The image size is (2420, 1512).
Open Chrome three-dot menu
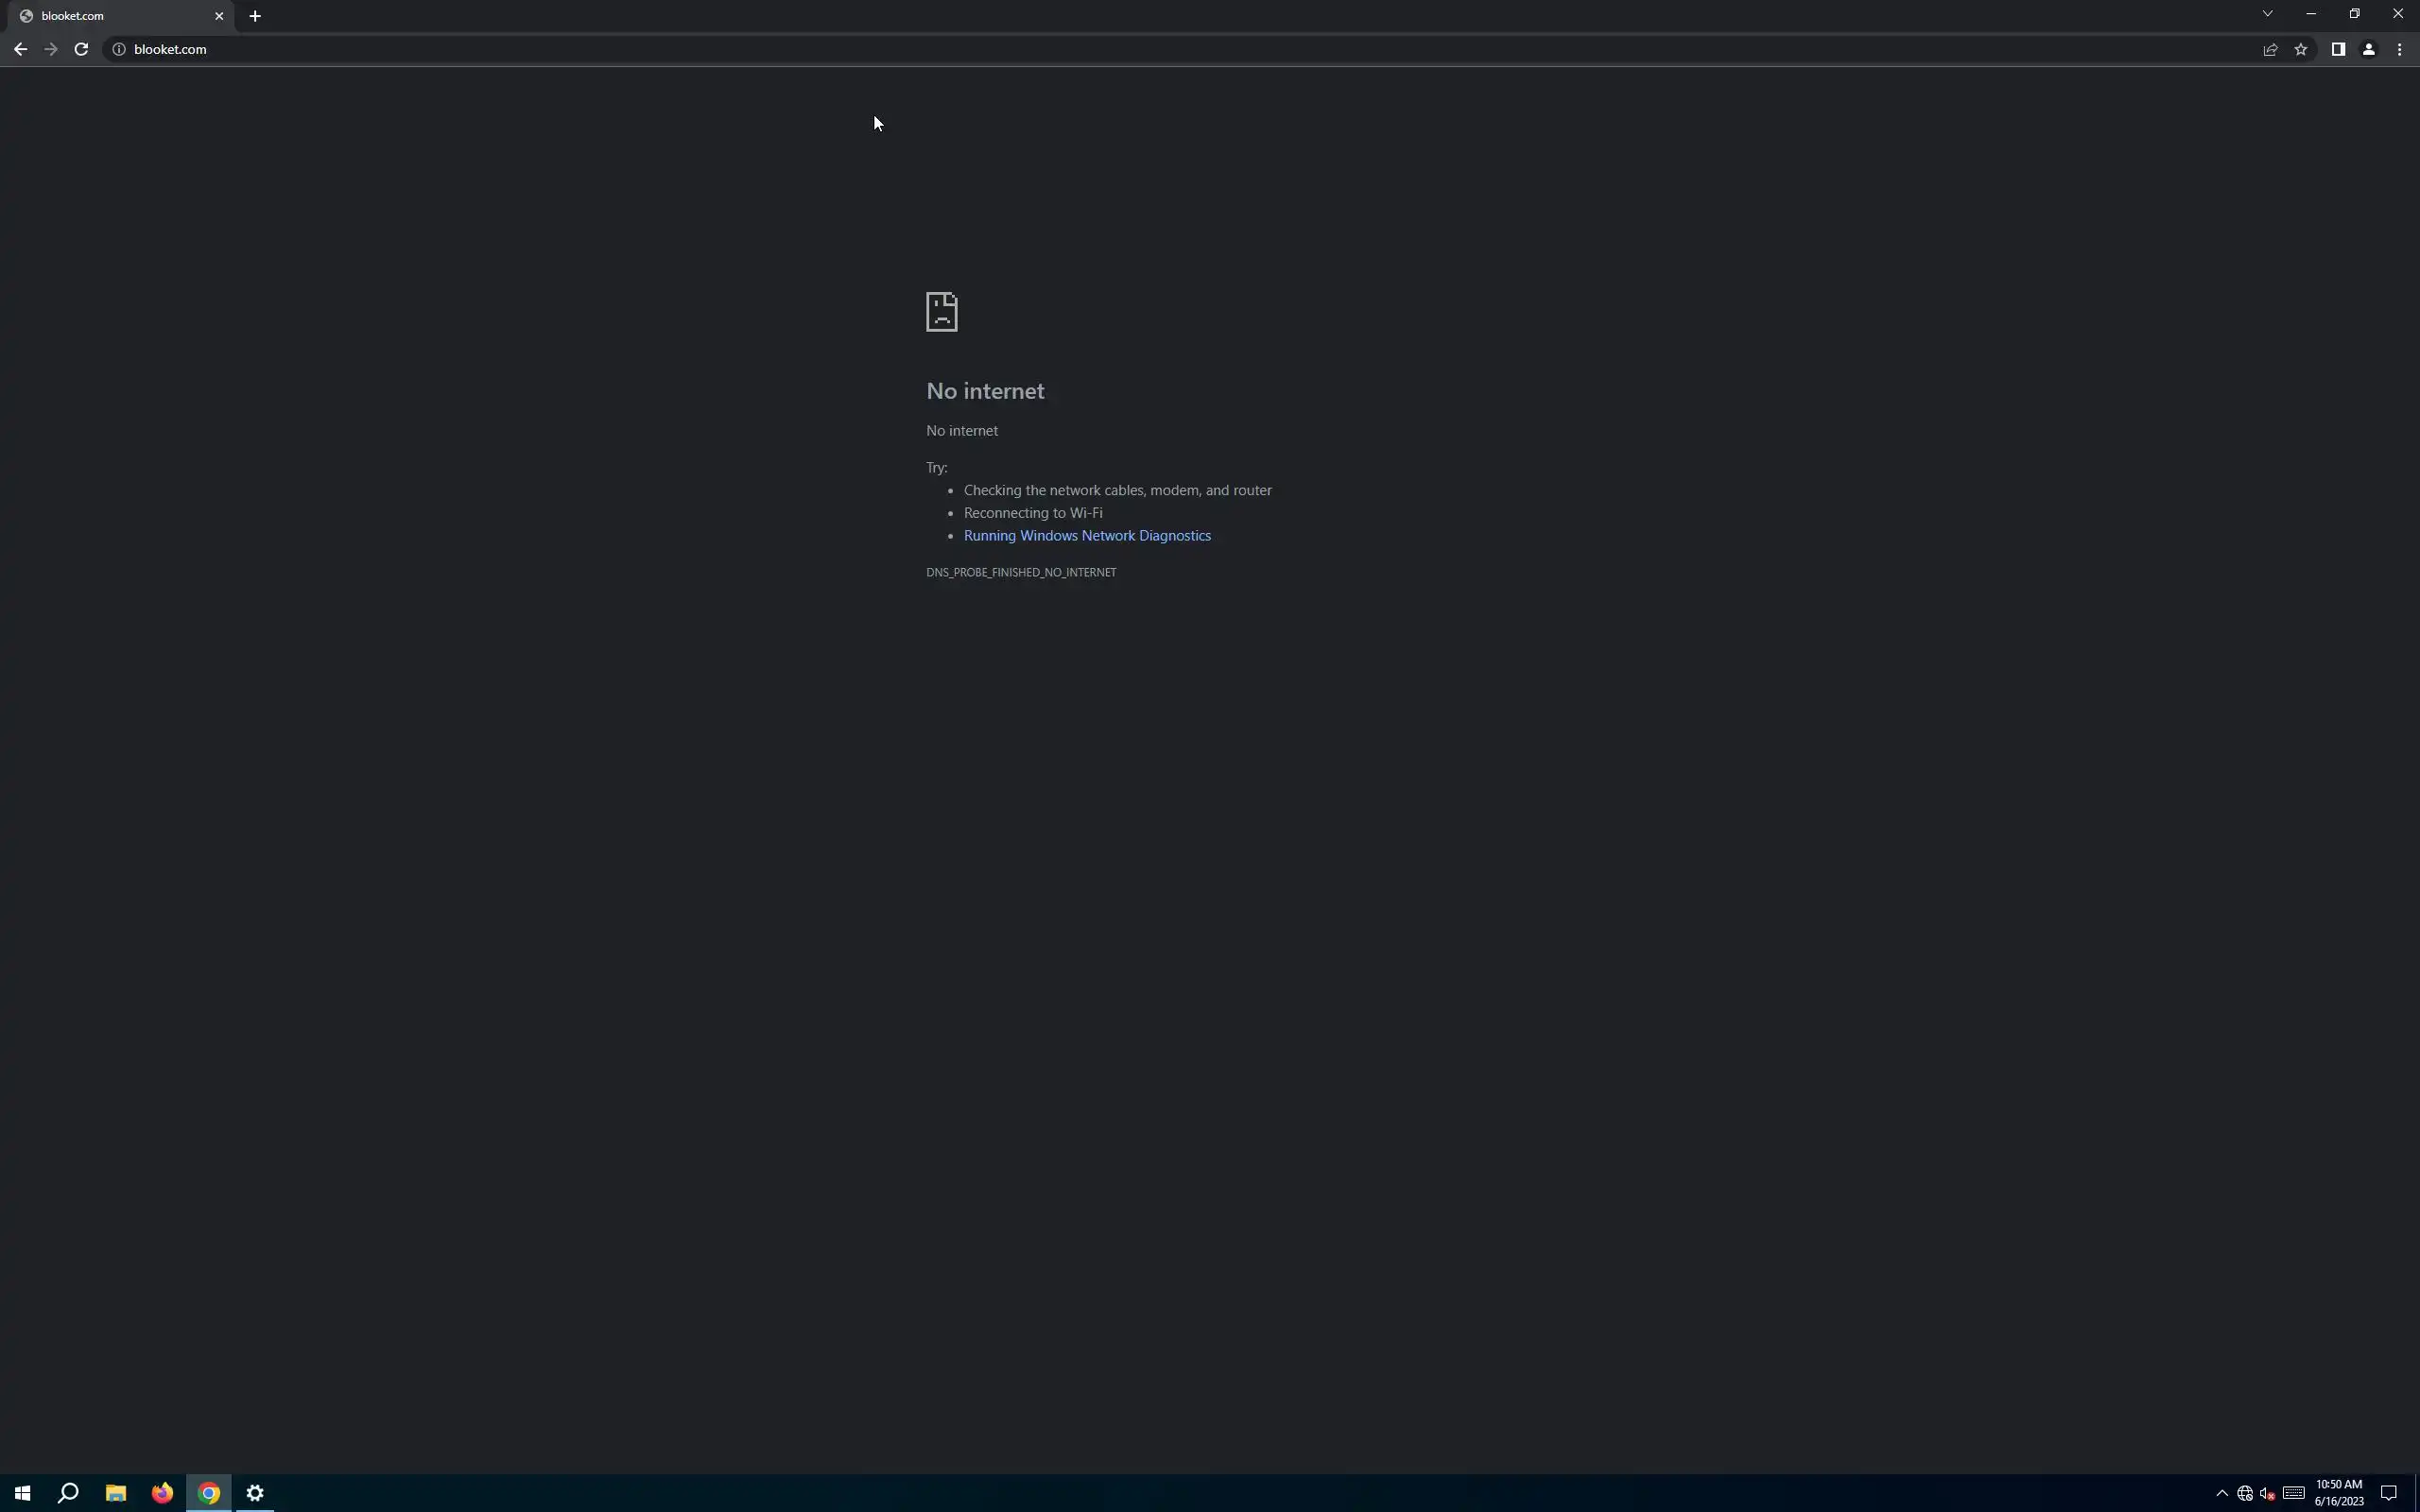click(2399, 49)
